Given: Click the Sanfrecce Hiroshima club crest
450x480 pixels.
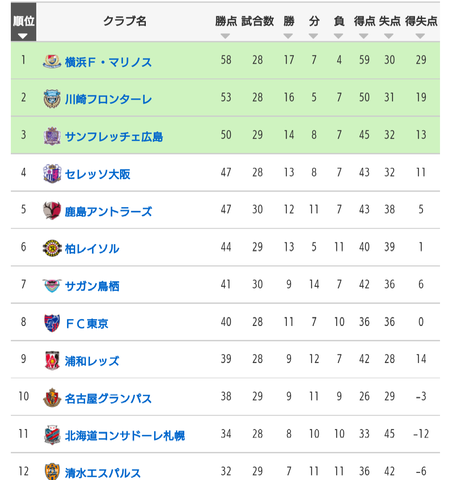Looking at the screenshot, I should [x=52, y=136].
